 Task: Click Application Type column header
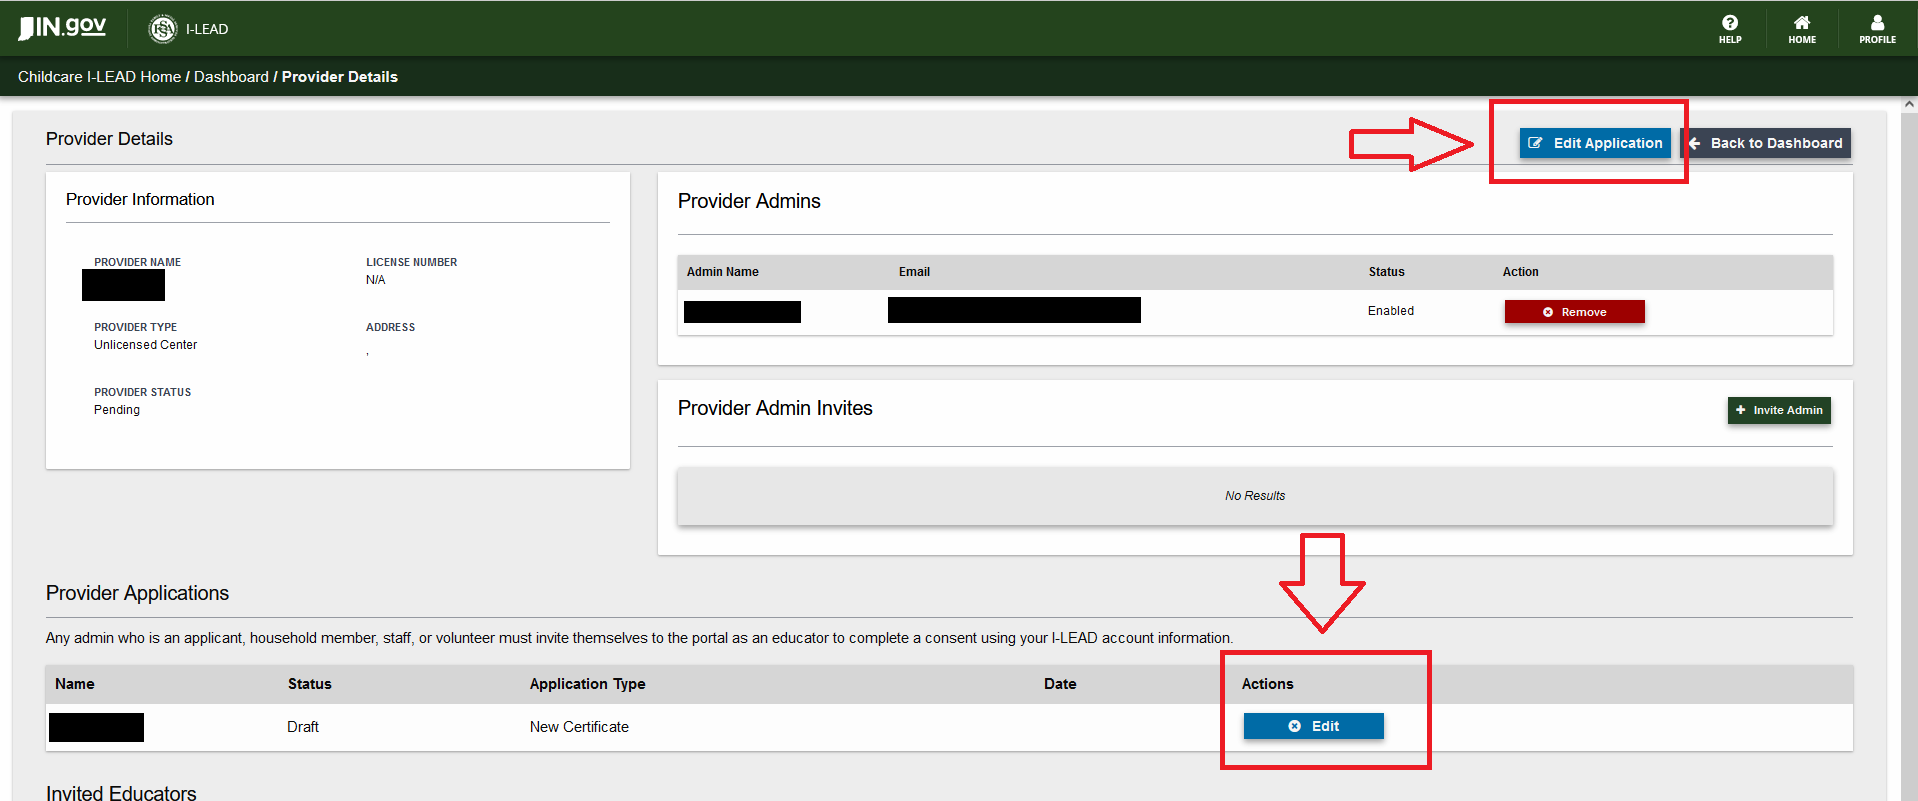coord(587,684)
